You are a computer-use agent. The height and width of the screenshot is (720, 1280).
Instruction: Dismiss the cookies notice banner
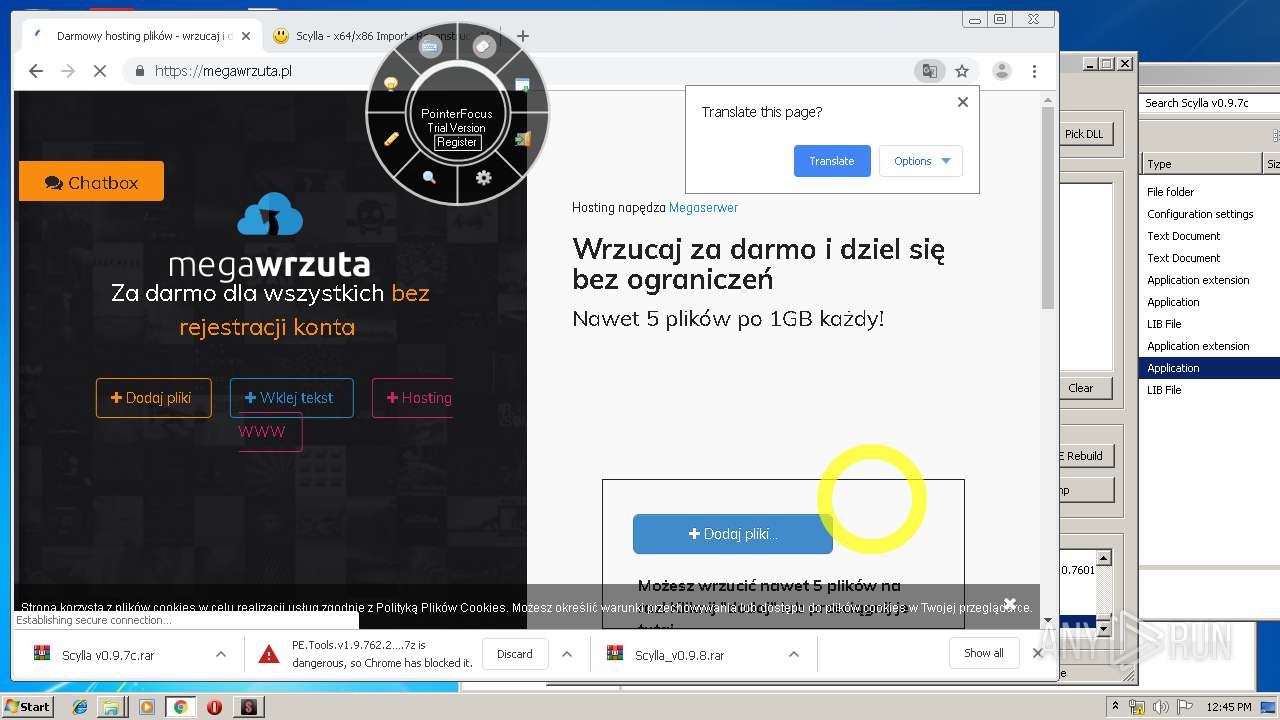coord(1010,604)
